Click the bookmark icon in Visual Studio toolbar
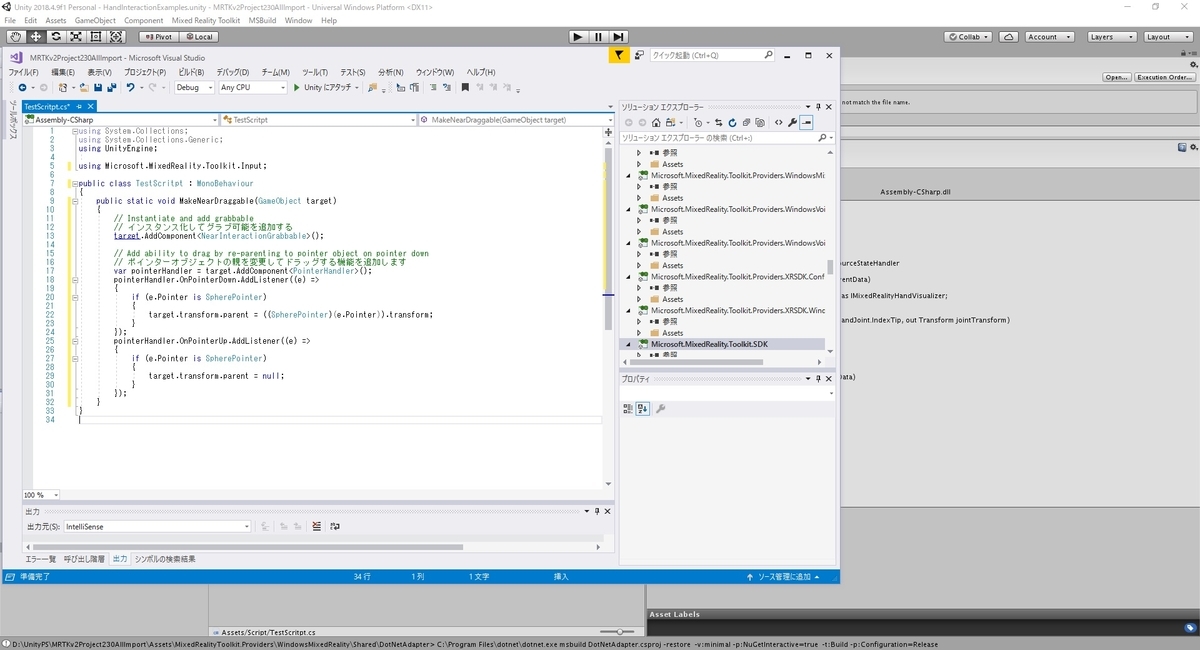This screenshot has height=650, width=1200. pyautogui.click(x=465, y=88)
